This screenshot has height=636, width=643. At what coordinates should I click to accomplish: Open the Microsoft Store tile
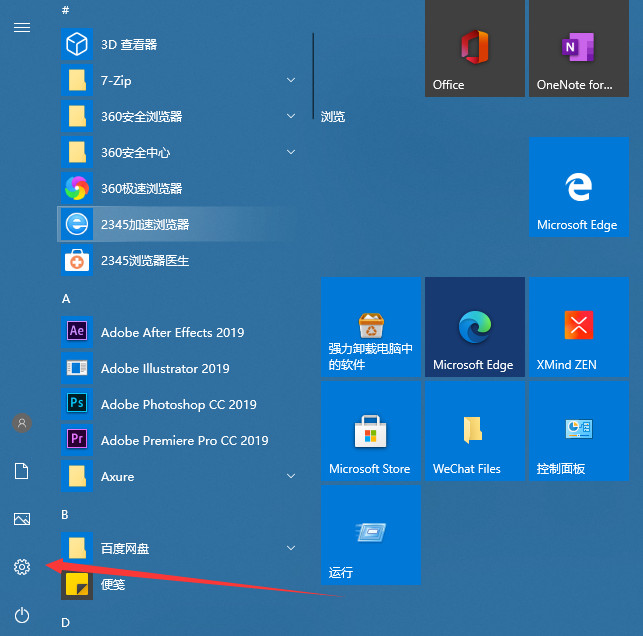tap(371, 431)
